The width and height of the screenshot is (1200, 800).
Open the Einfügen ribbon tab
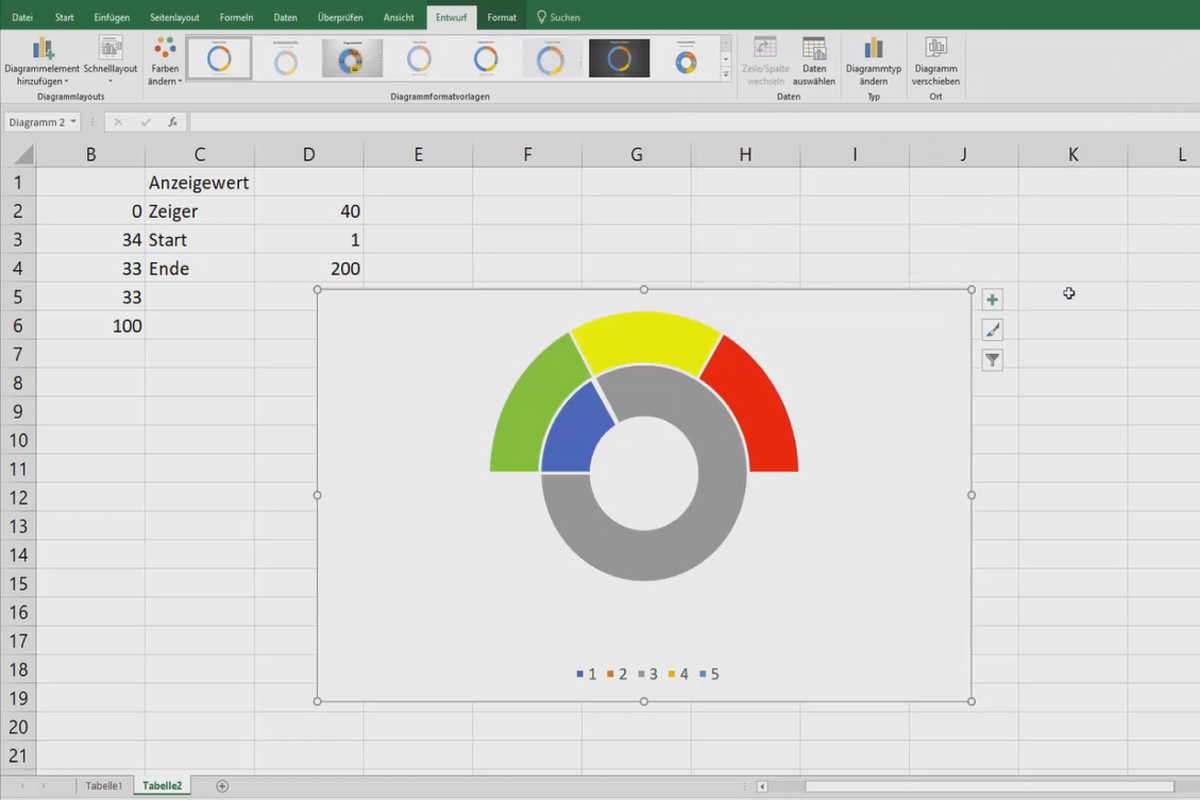[x=111, y=16]
